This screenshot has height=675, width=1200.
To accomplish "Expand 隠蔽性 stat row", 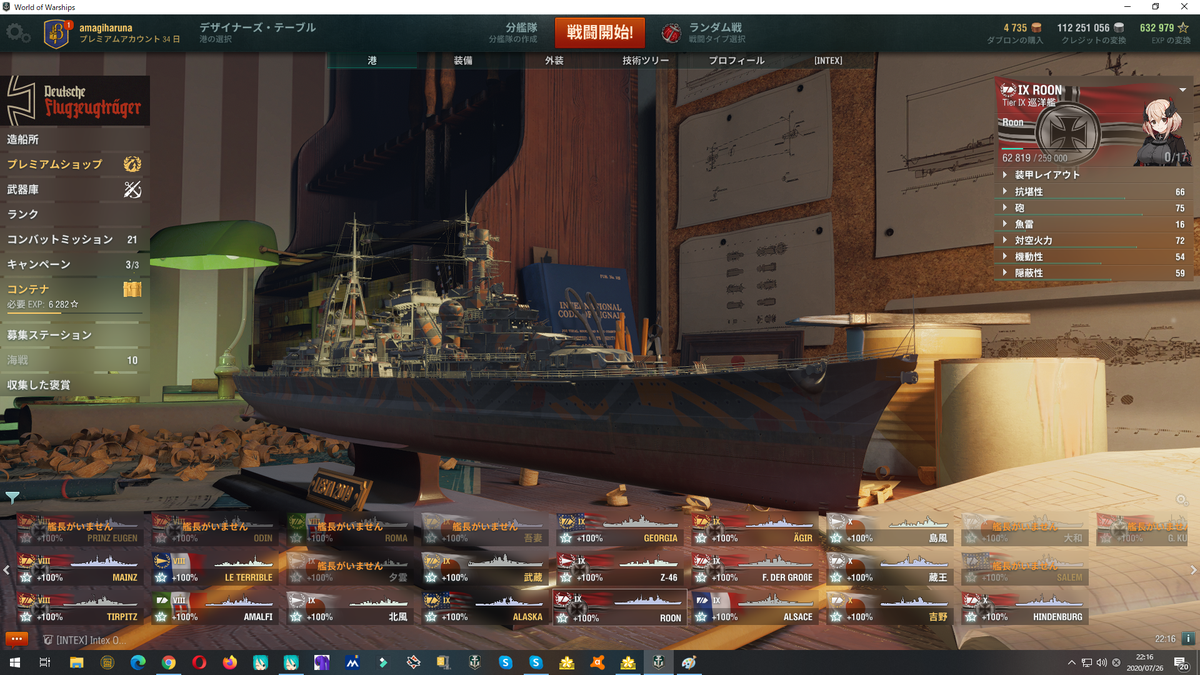I will click(x=1093, y=273).
